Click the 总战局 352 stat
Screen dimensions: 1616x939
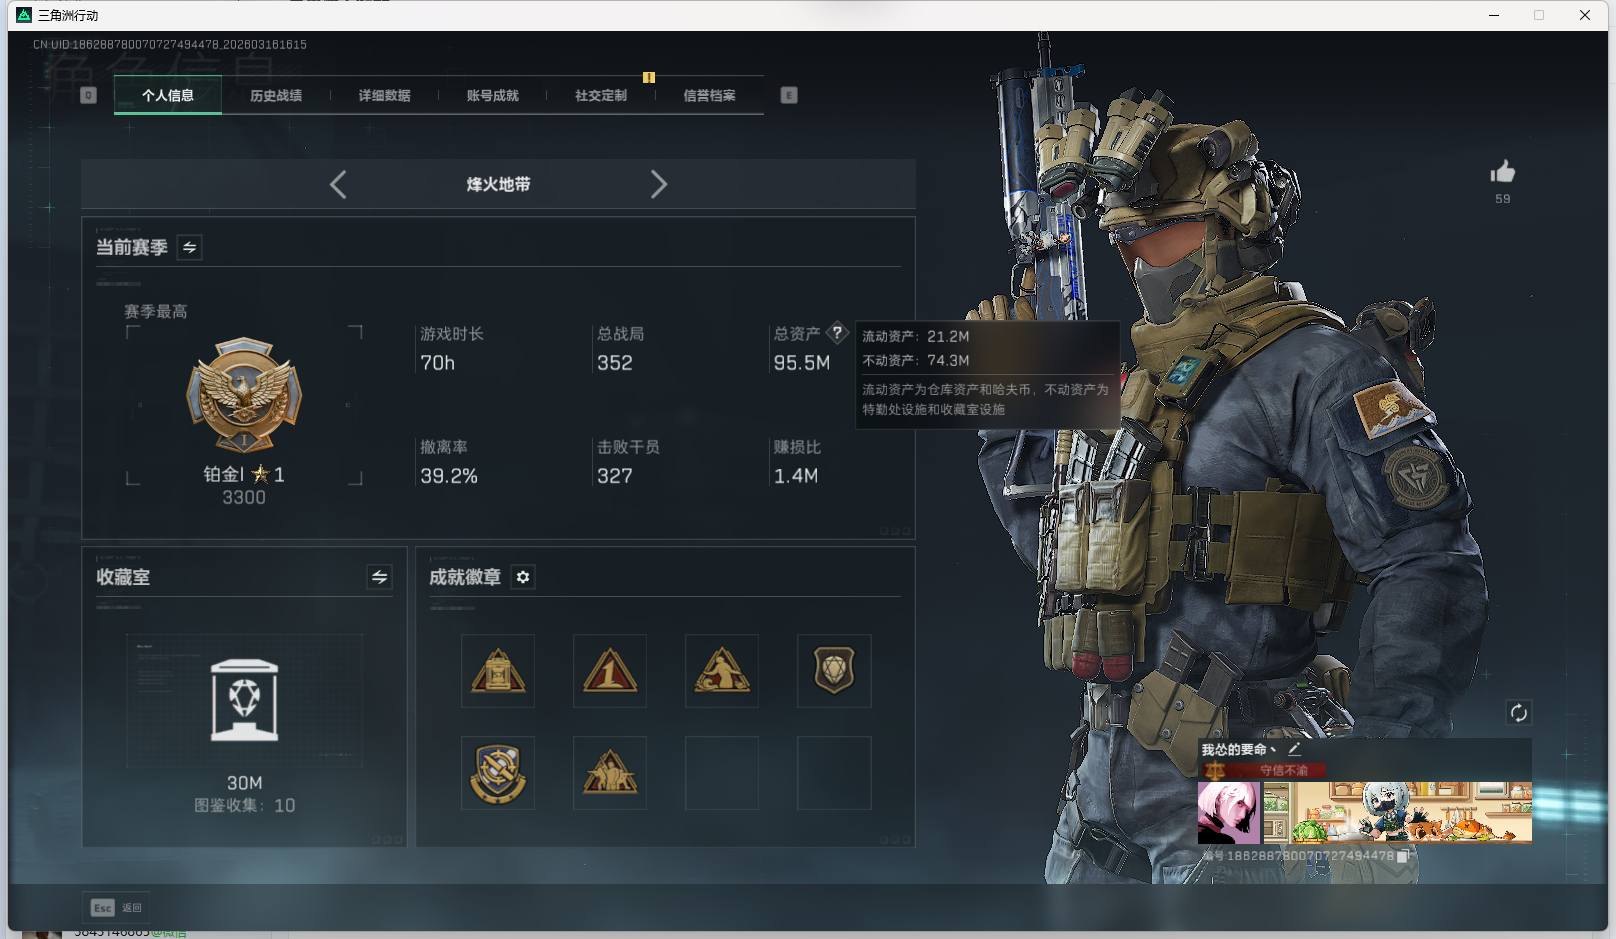pos(621,349)
